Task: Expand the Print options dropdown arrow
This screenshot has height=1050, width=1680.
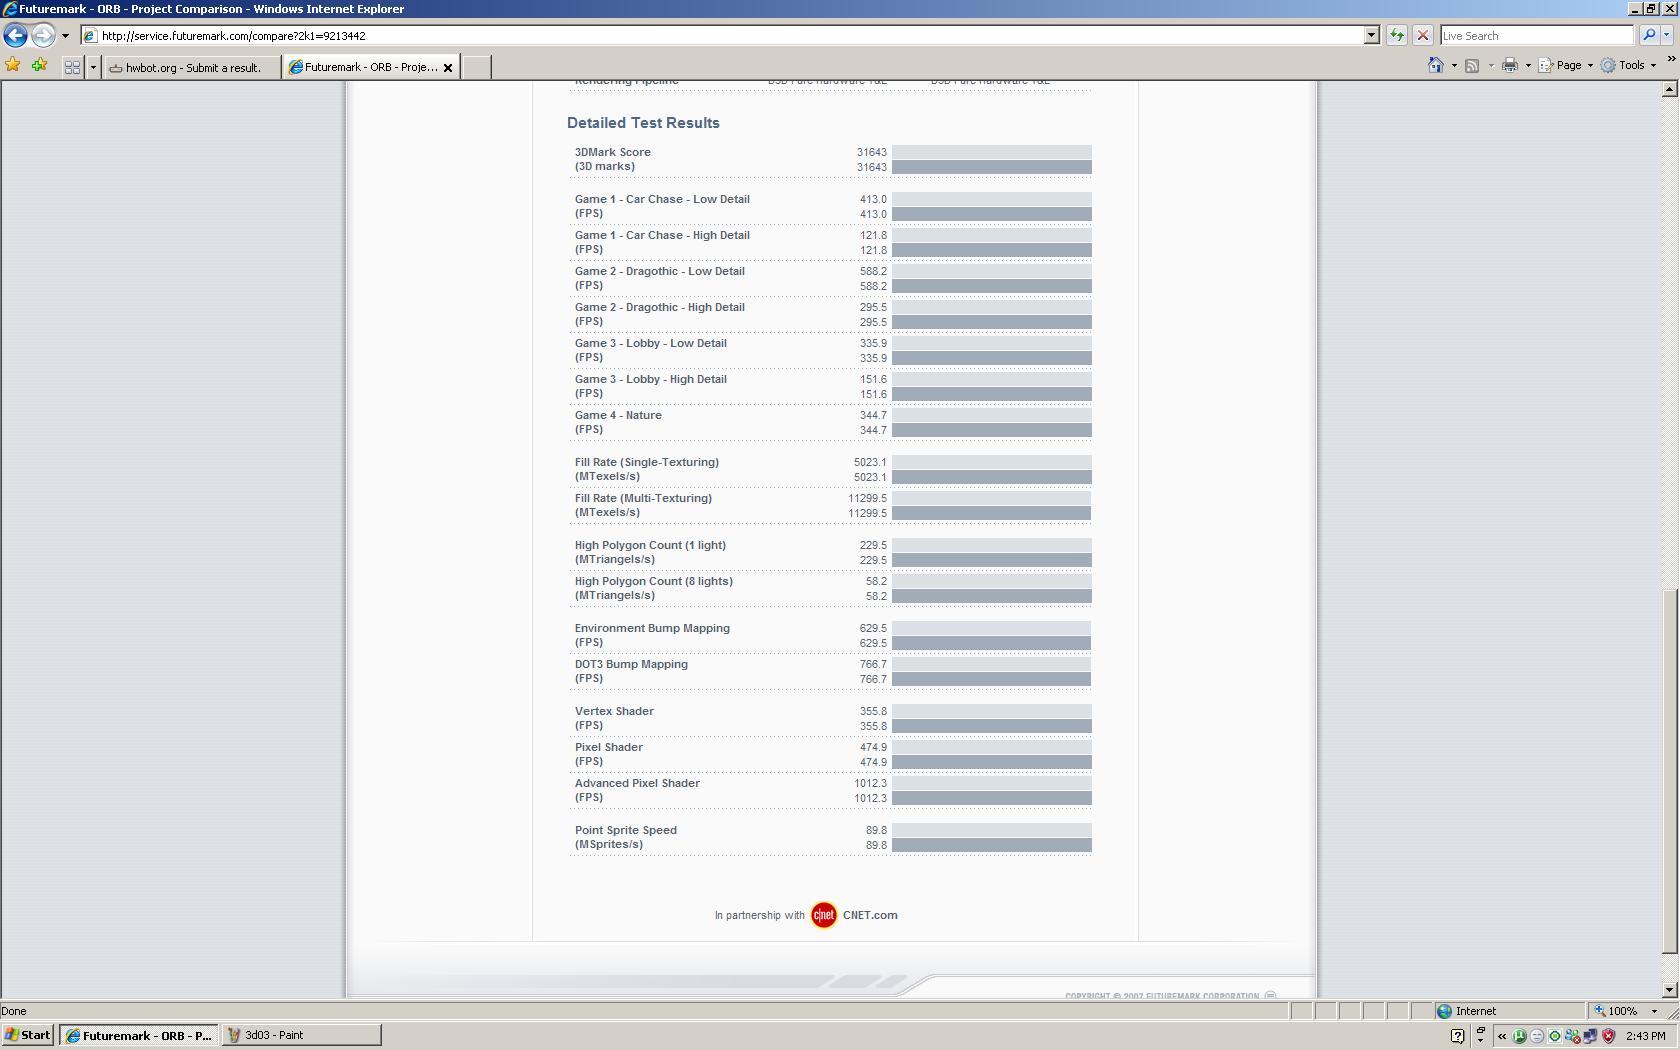Action: coord(1528,66)
